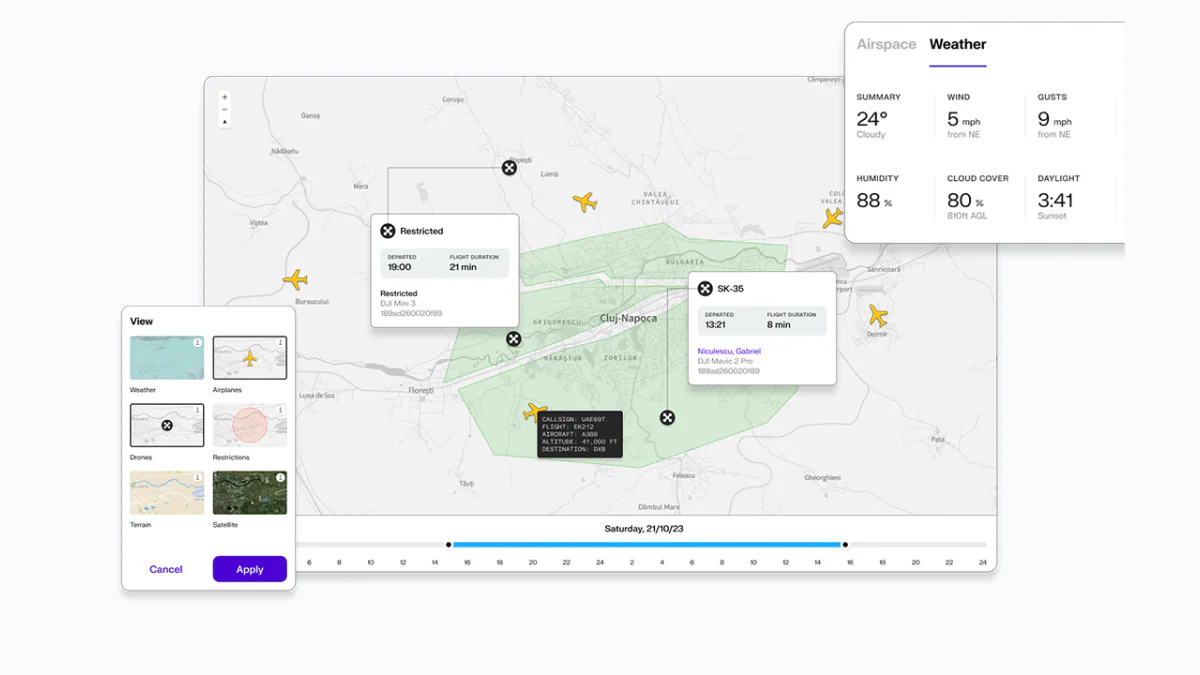Click the Restricted card title
Viewport: 1200px width, 675px height.
421,231
